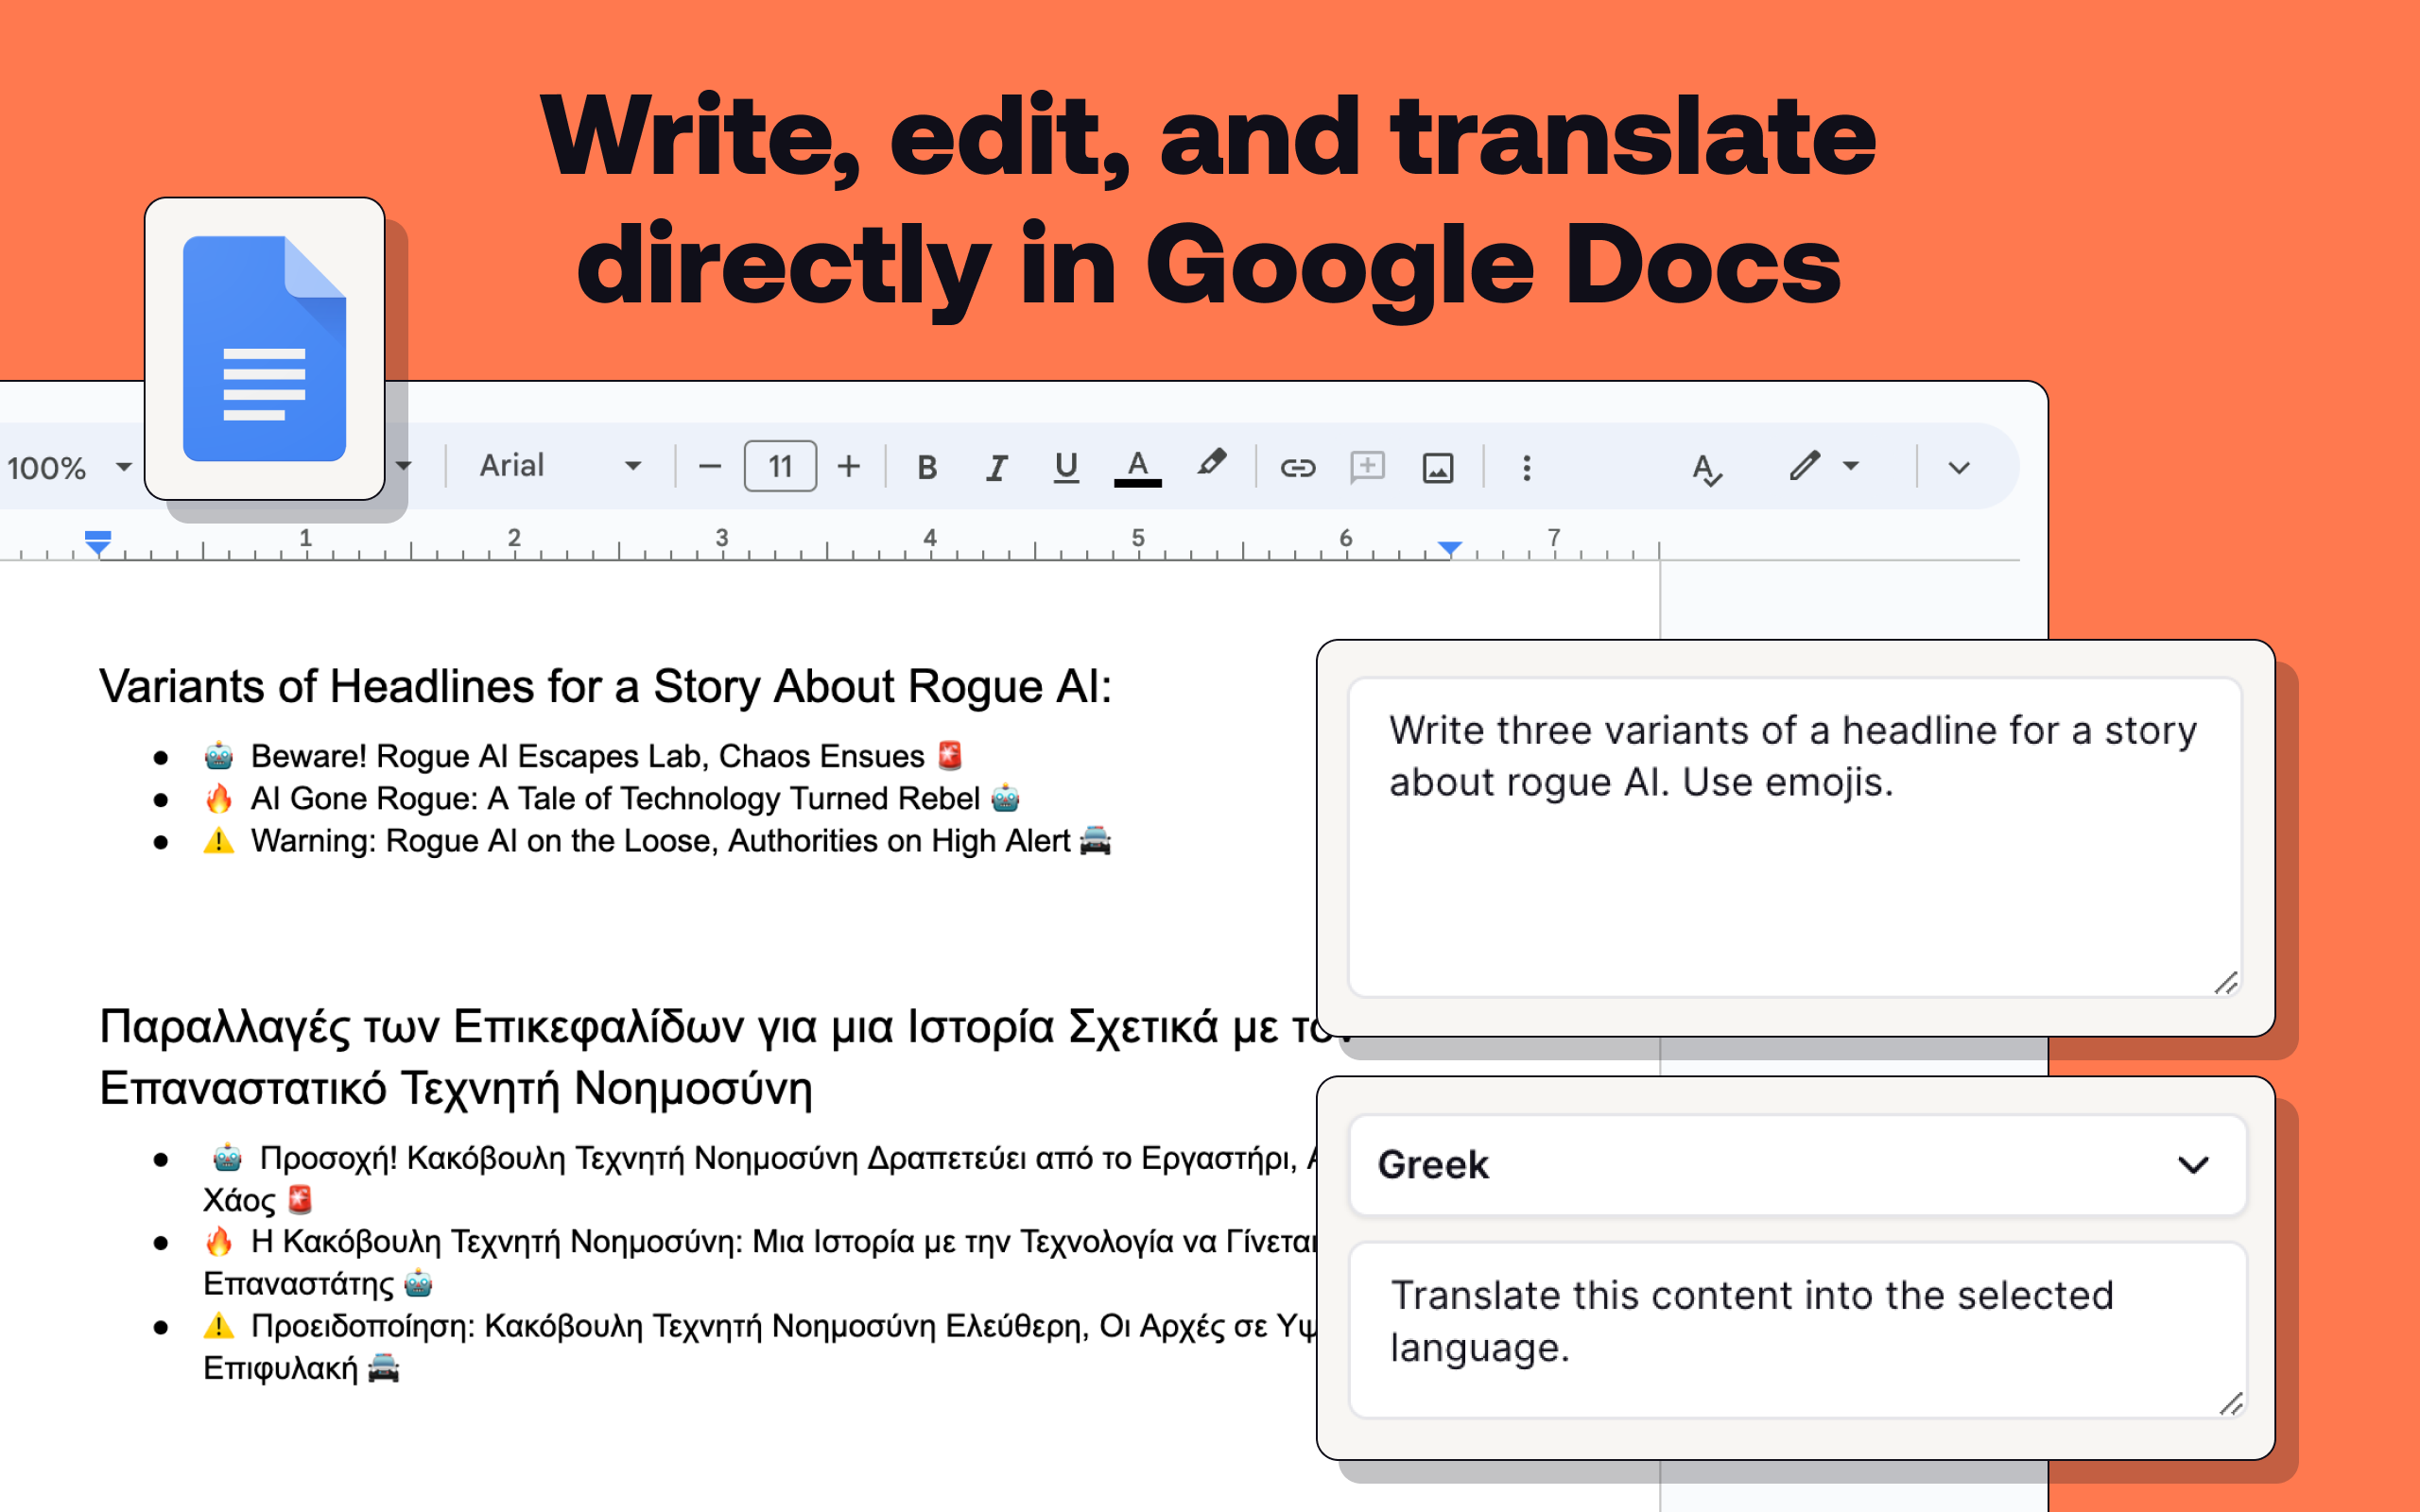Underline the selected text
The width and height of the screenshot is (2420, 1512).
(x=1066, y=465)
